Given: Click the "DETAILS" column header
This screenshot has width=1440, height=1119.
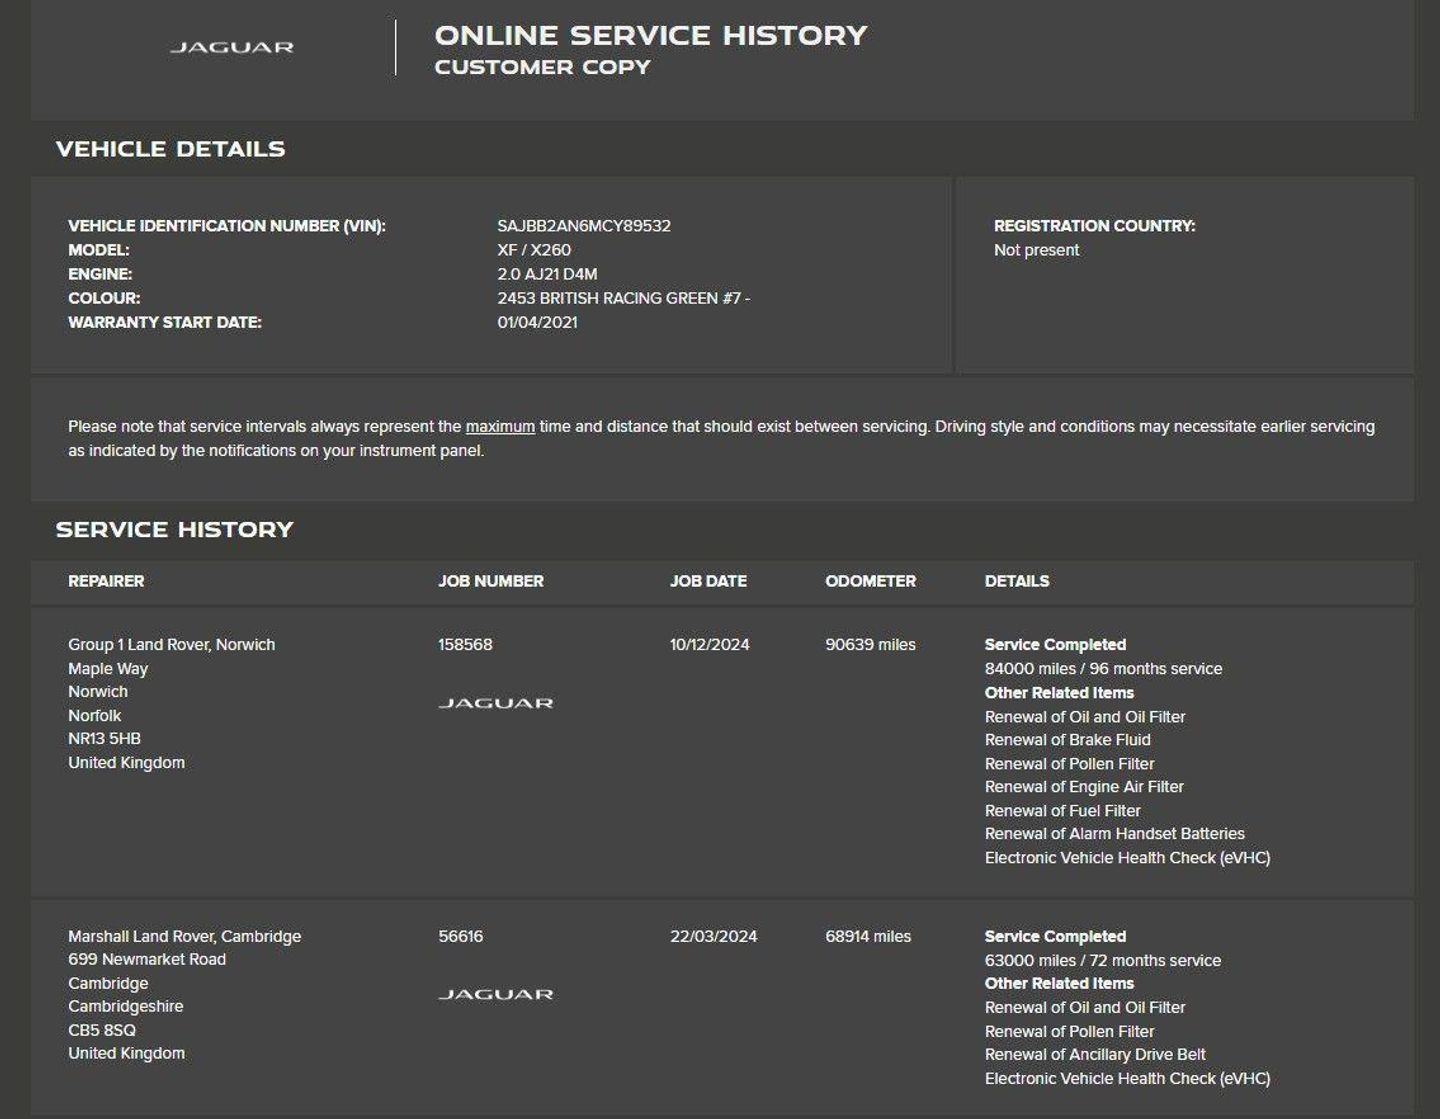Looking at the screenshot, I should coord(1017,581).
